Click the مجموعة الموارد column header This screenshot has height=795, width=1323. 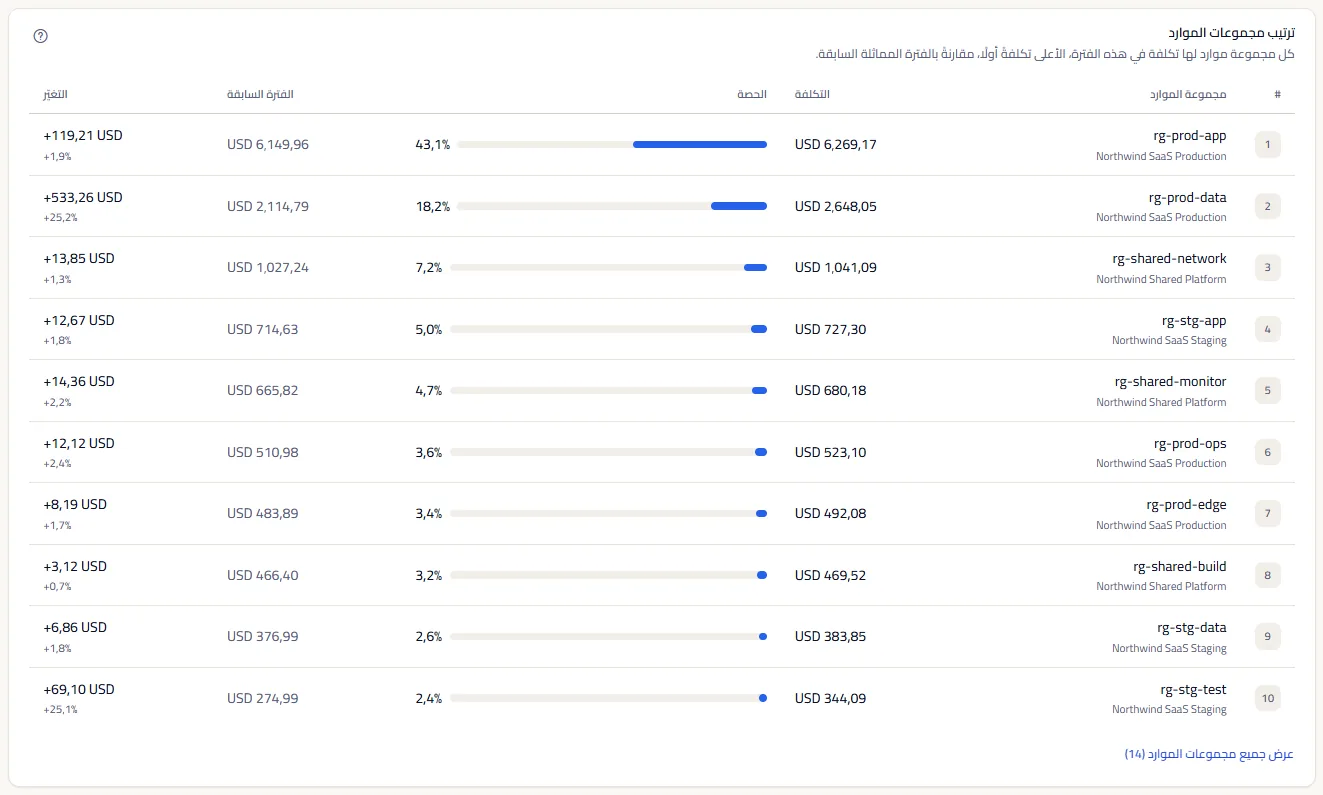click(1187, 94)
